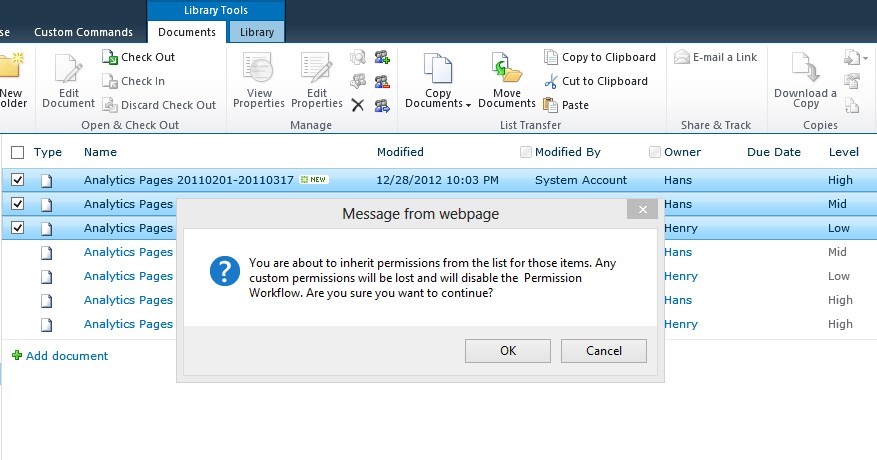Click the Edit Document icon
This screenshot has height=460, width=877.
point(68,69)
